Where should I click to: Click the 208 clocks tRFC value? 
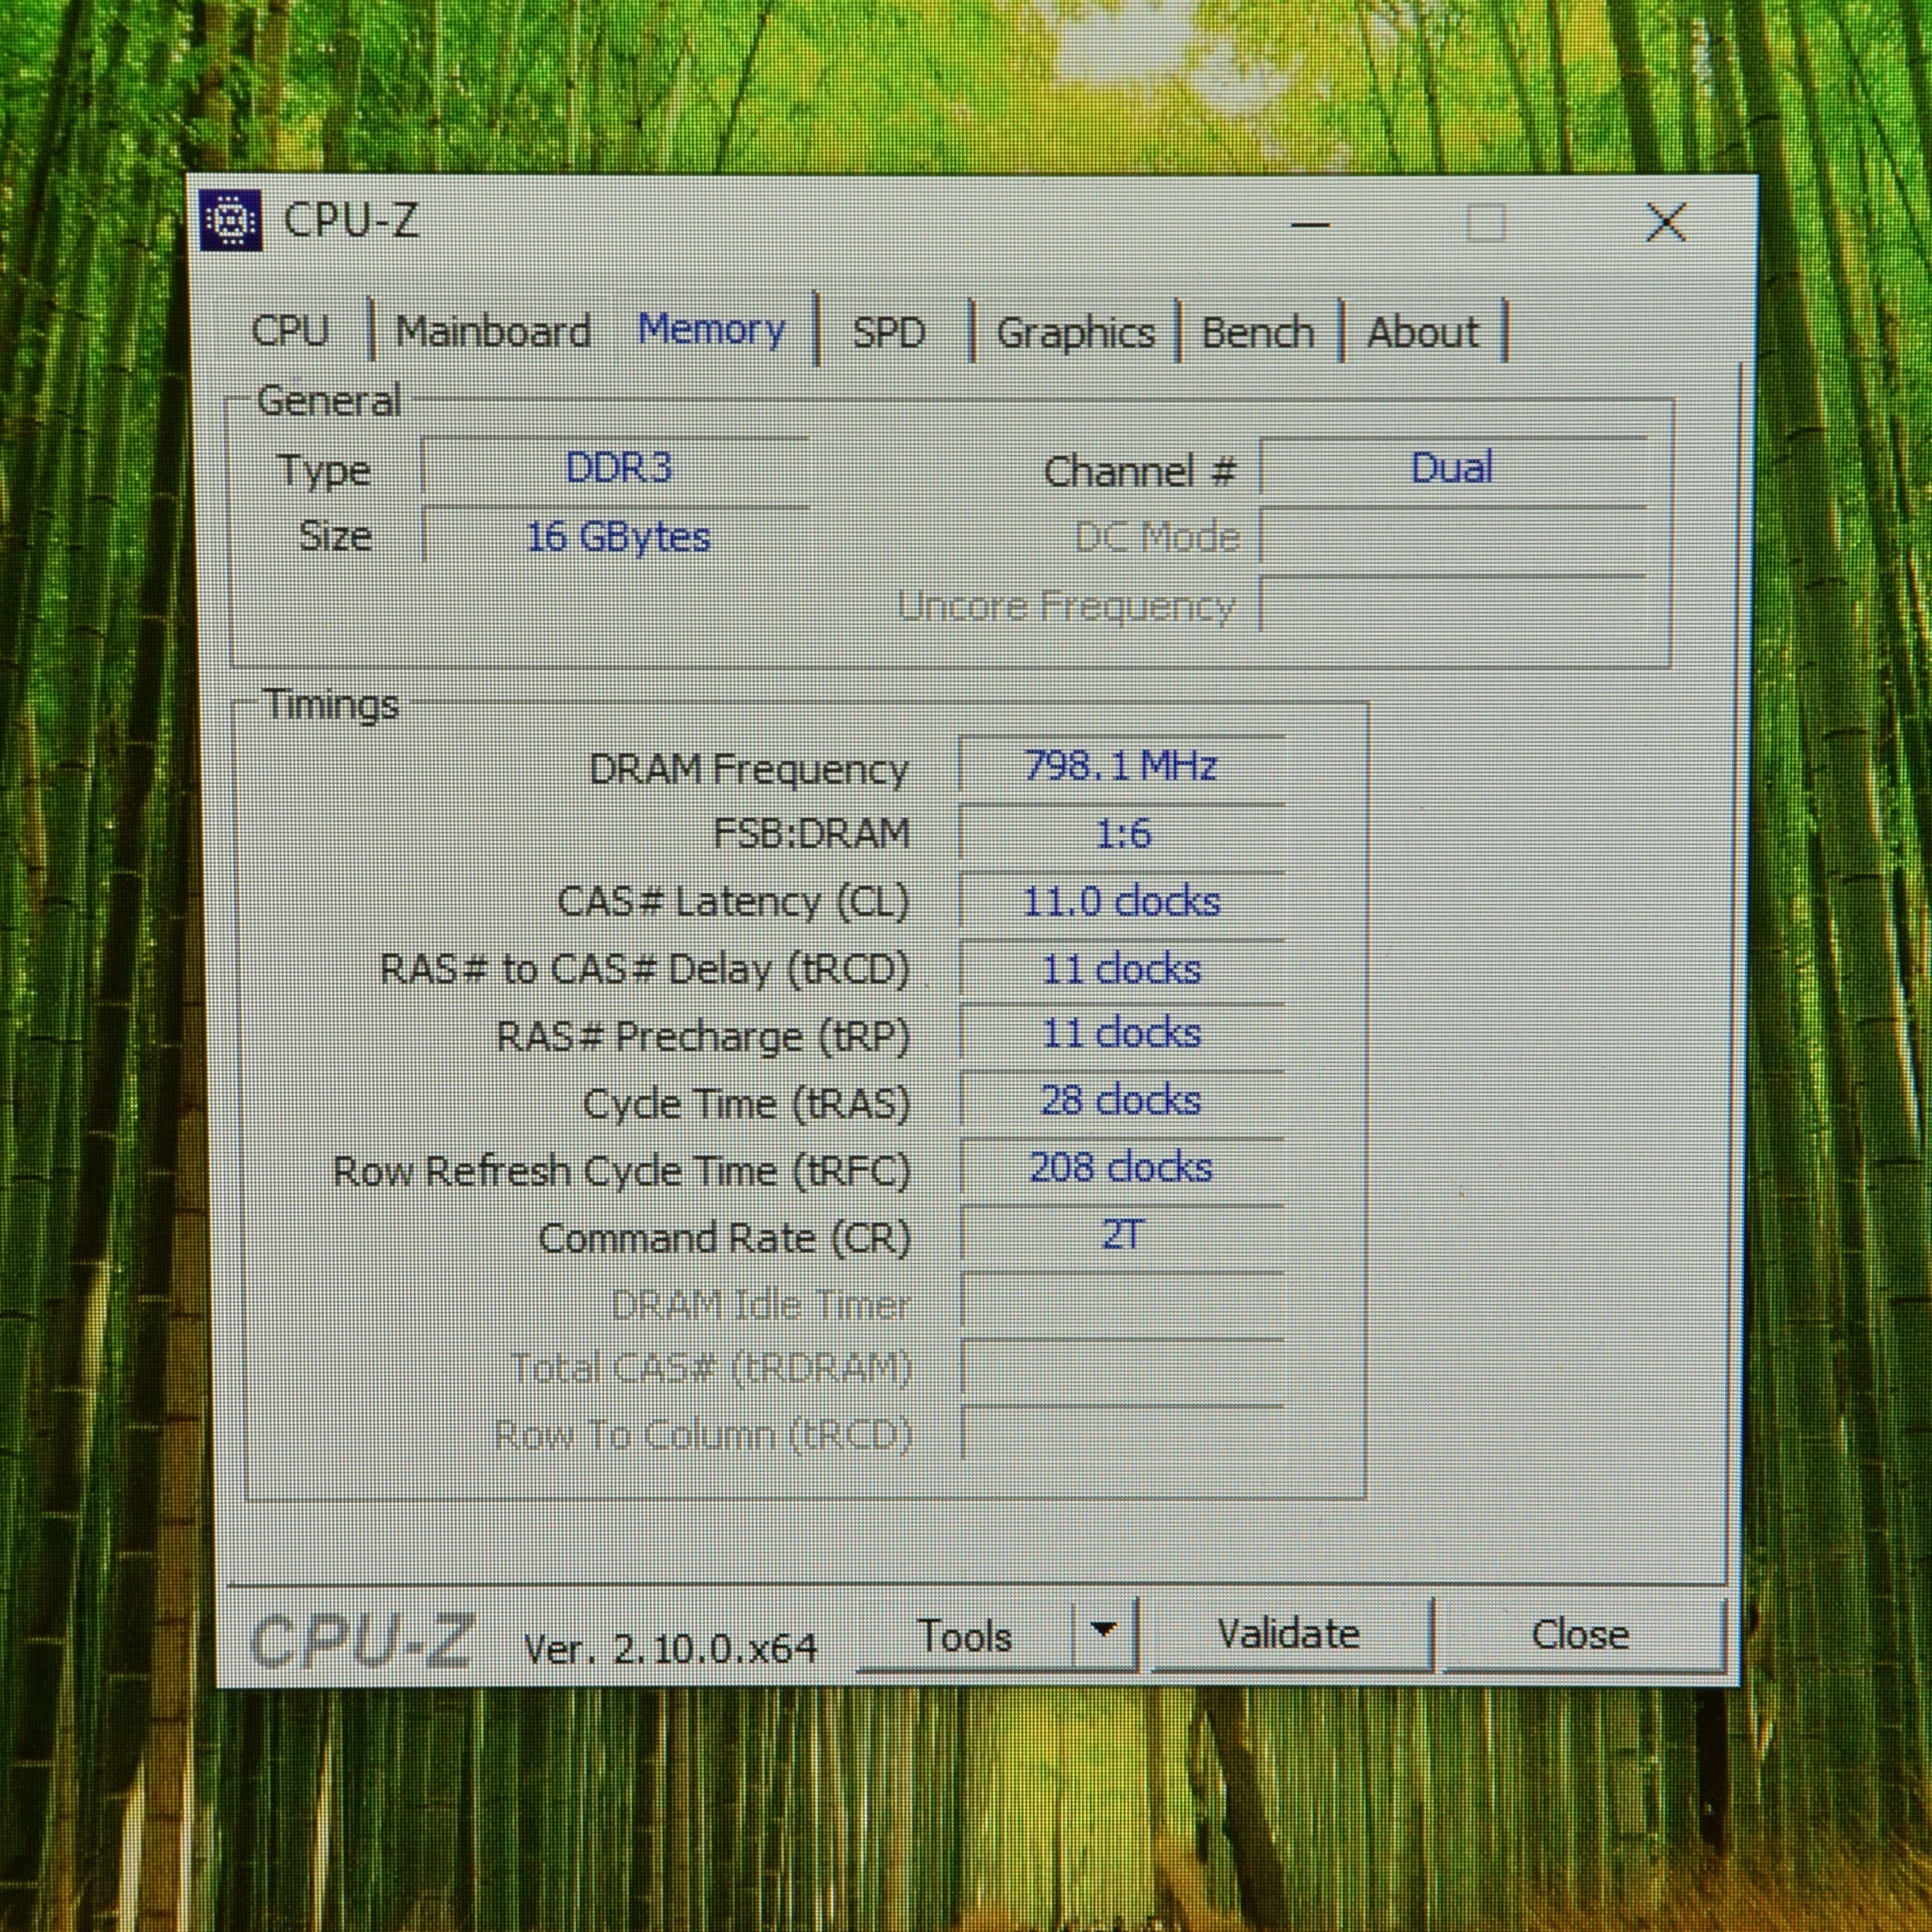coord(1121,1167)
